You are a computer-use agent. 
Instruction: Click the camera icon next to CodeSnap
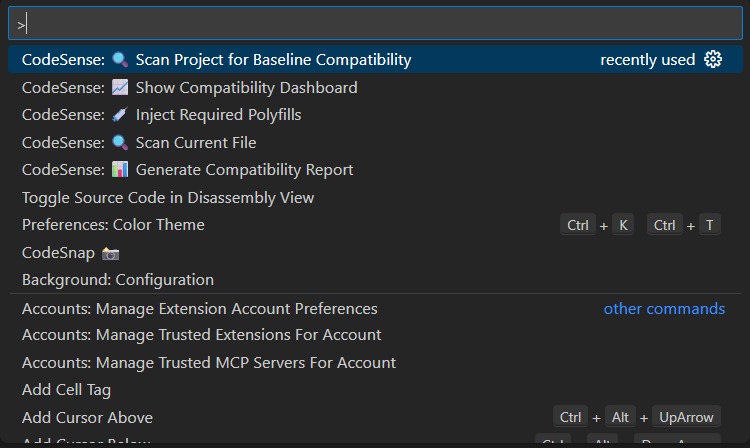click(110, 253)
